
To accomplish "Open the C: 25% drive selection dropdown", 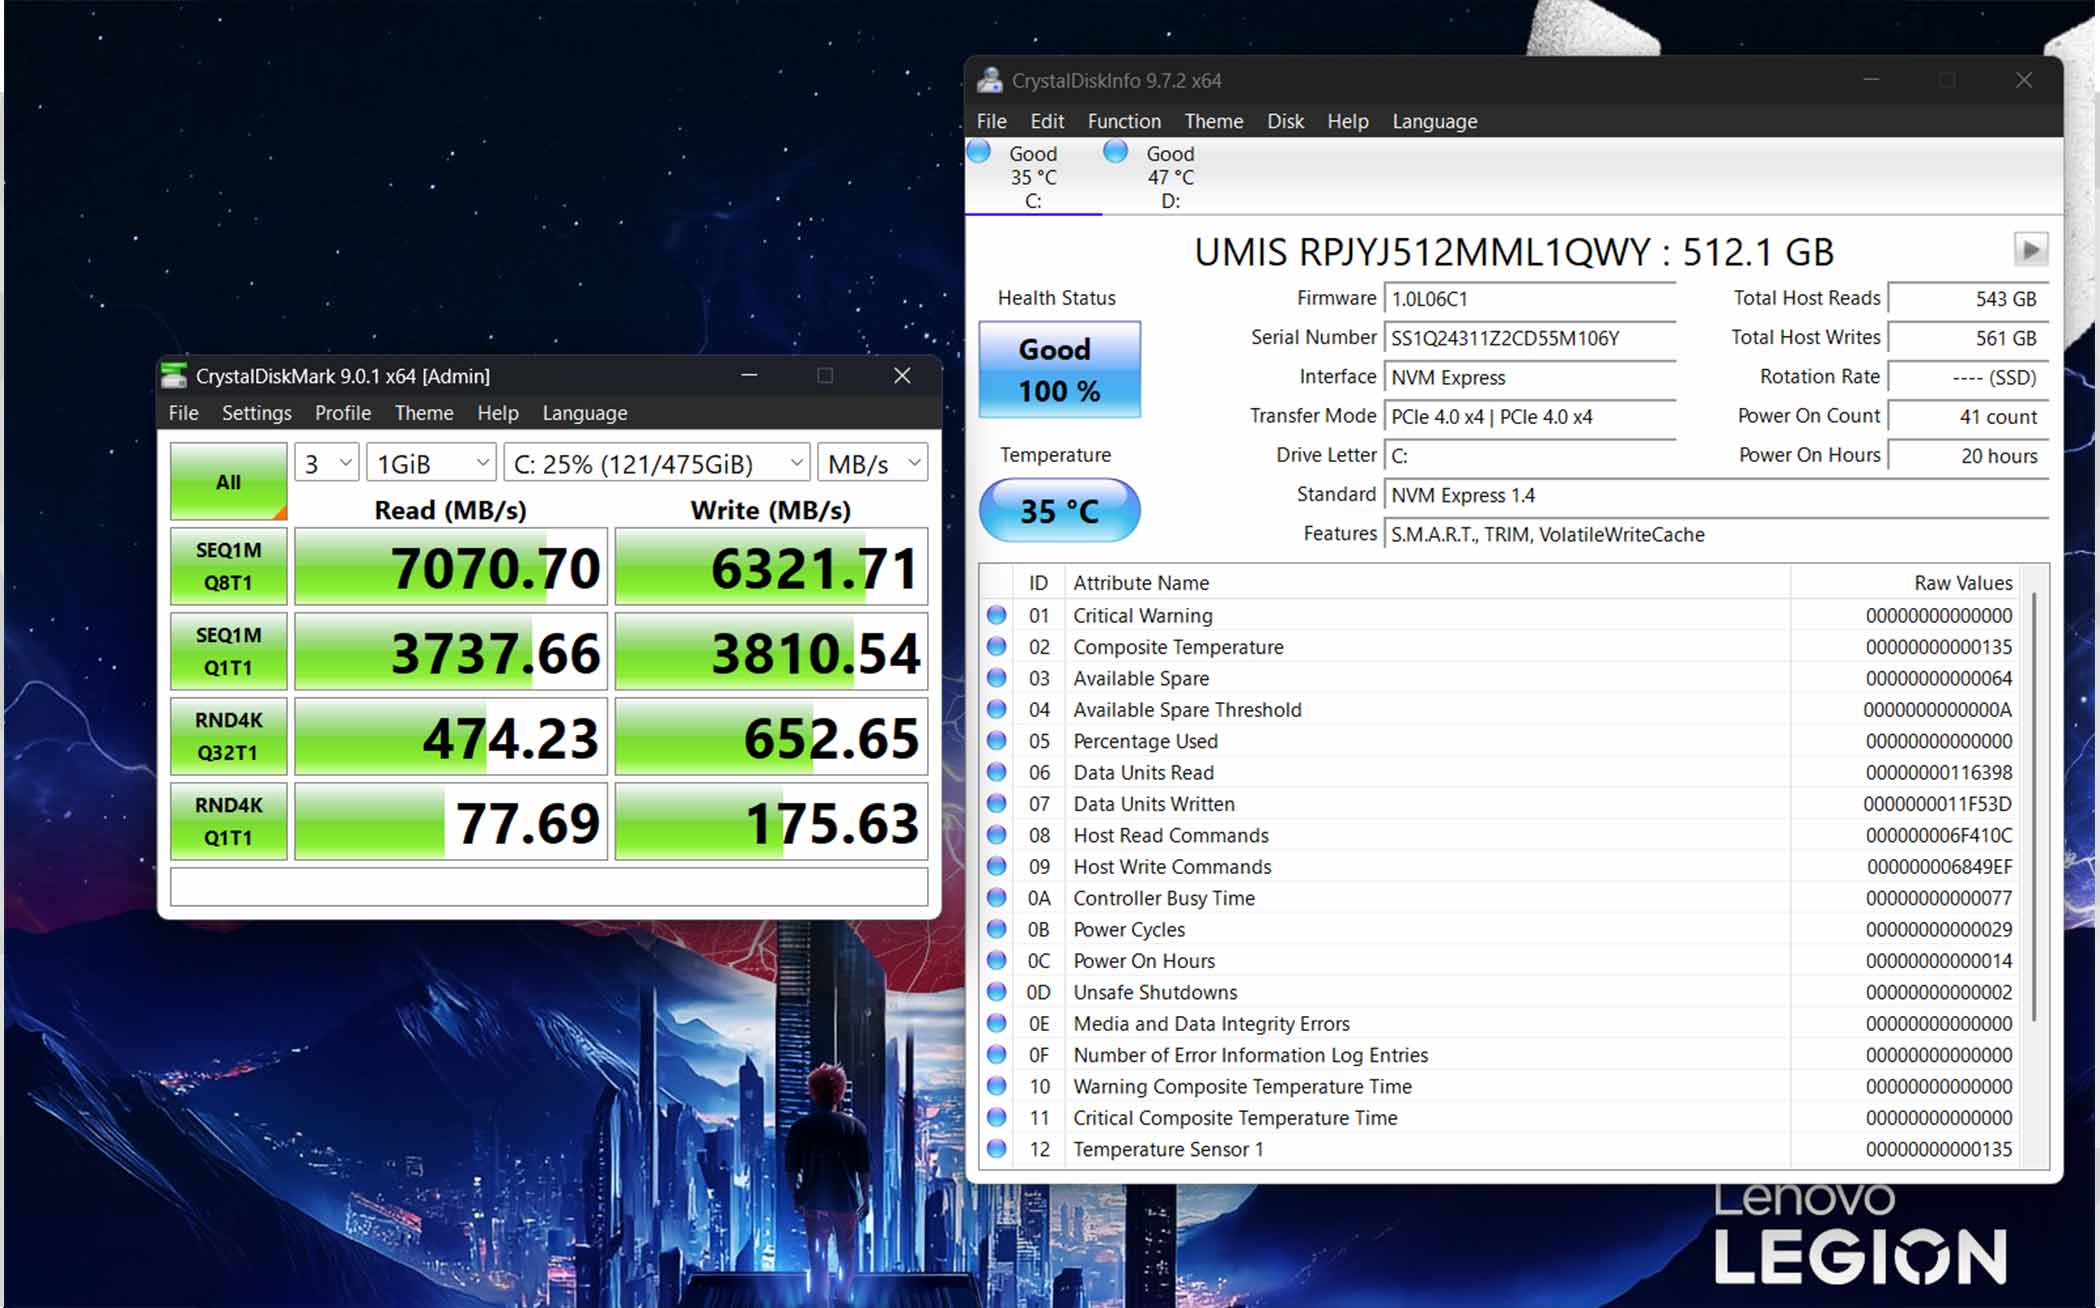I will coord(657,463).
